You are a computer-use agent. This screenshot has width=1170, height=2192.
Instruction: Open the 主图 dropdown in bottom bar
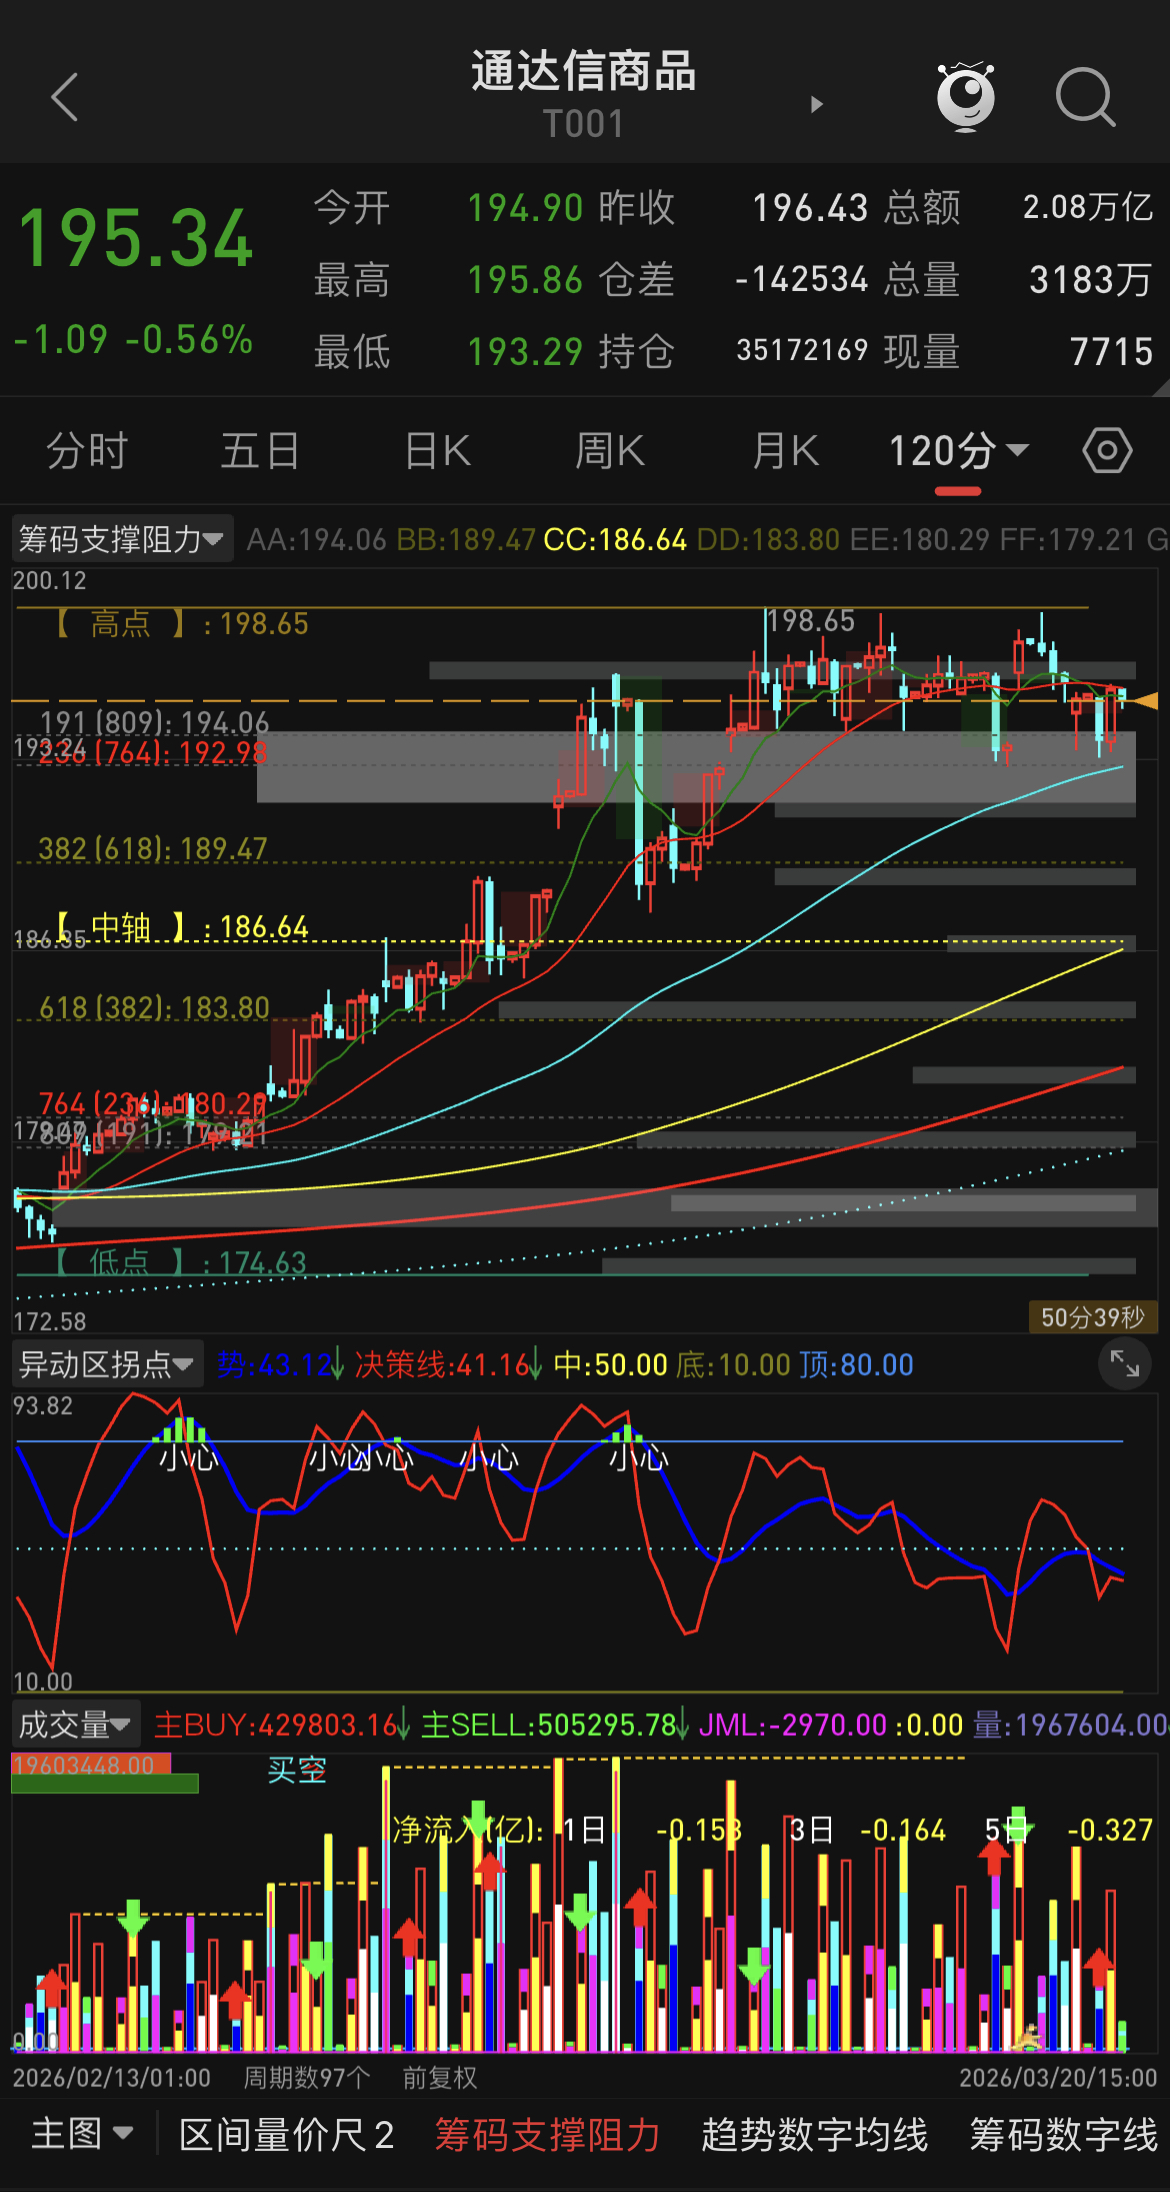[82, 2133]
